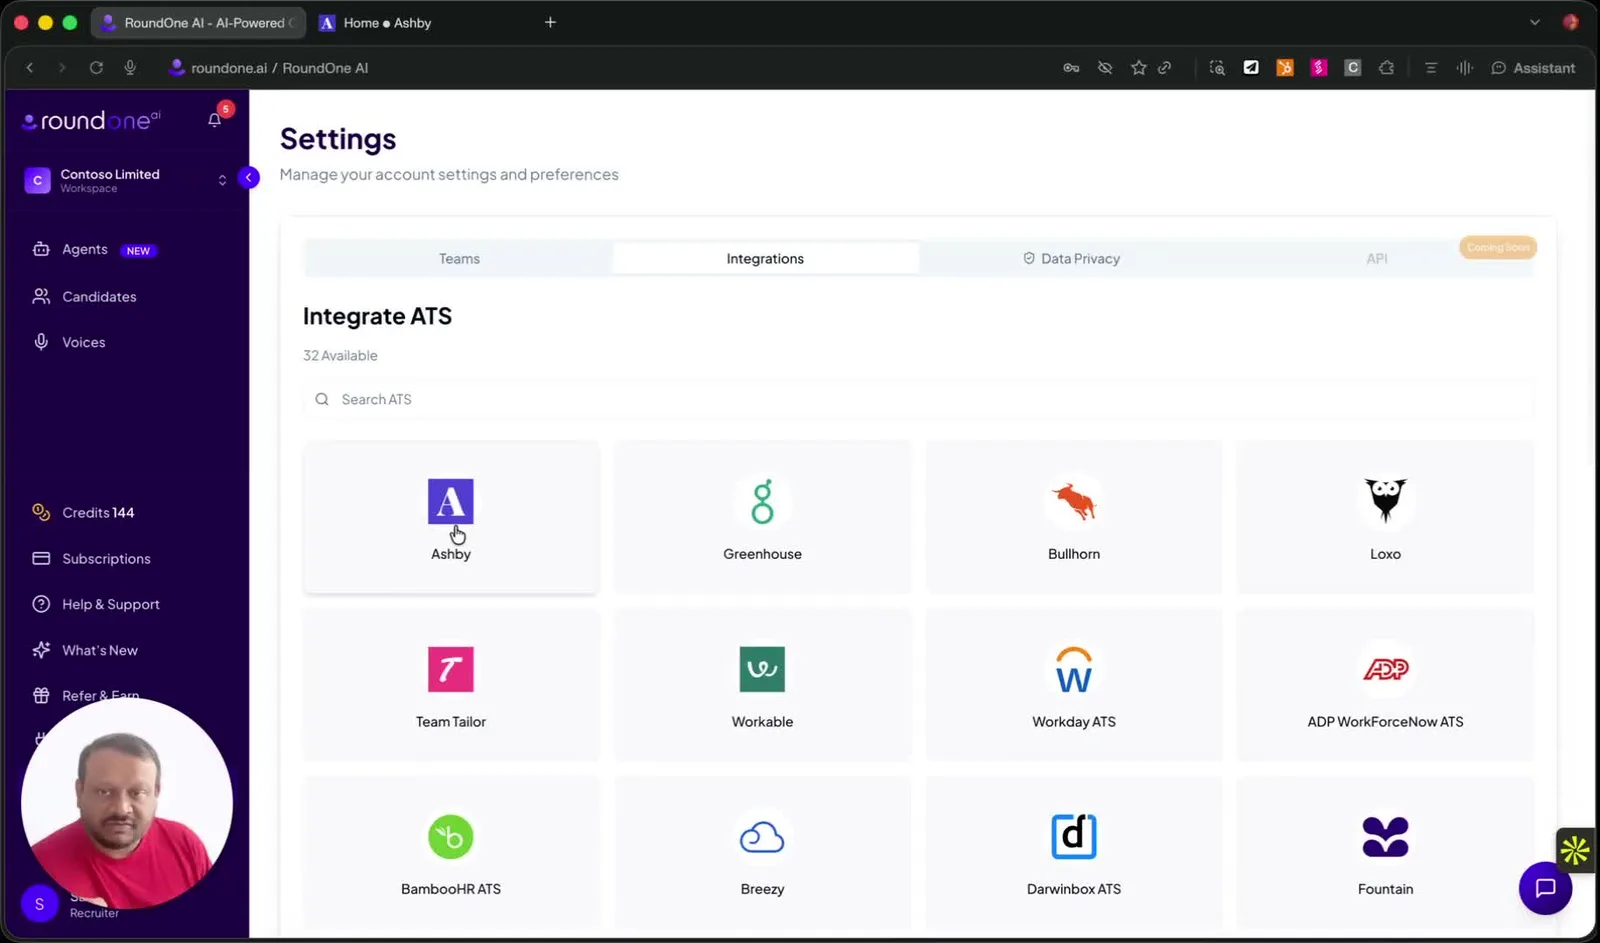This screenshot has width=1600, height=943.
Task: Pick the BambooHR ATS logo
Action: pos(451,837)
